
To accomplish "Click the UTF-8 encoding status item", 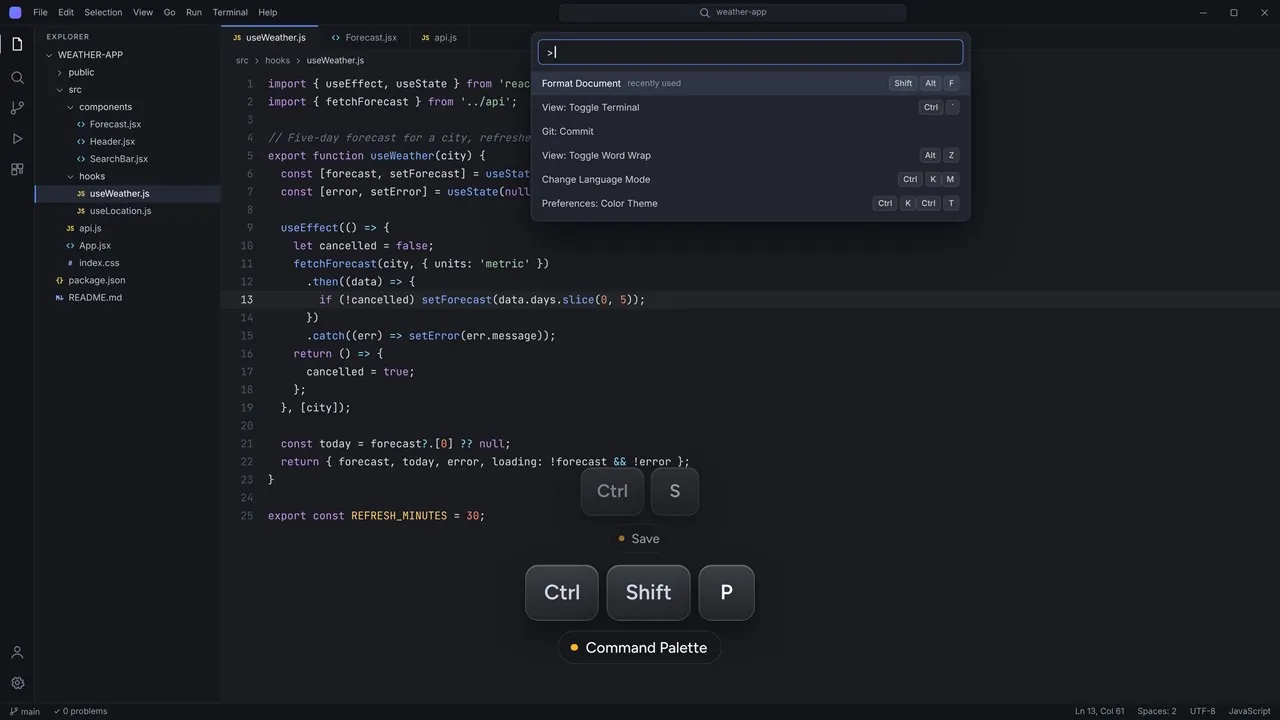I will tap(1203, 711).
